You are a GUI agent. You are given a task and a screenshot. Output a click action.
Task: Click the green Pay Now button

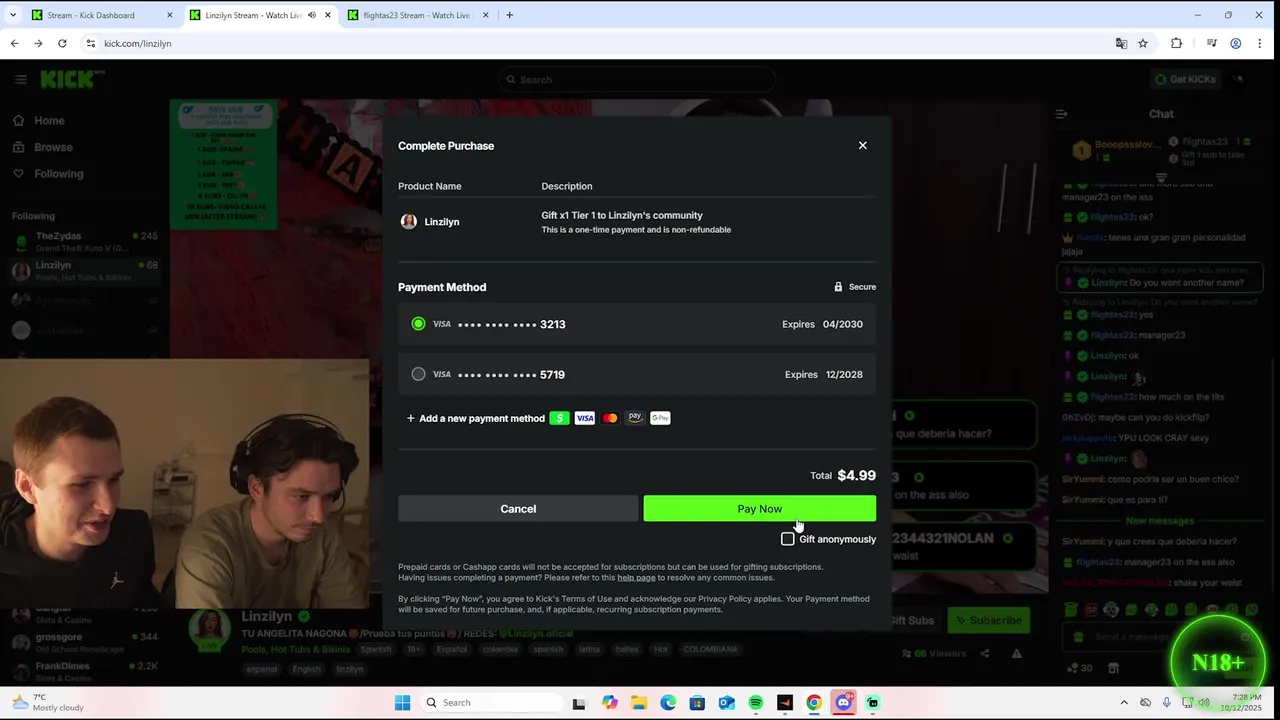click(x=760, y=509)
